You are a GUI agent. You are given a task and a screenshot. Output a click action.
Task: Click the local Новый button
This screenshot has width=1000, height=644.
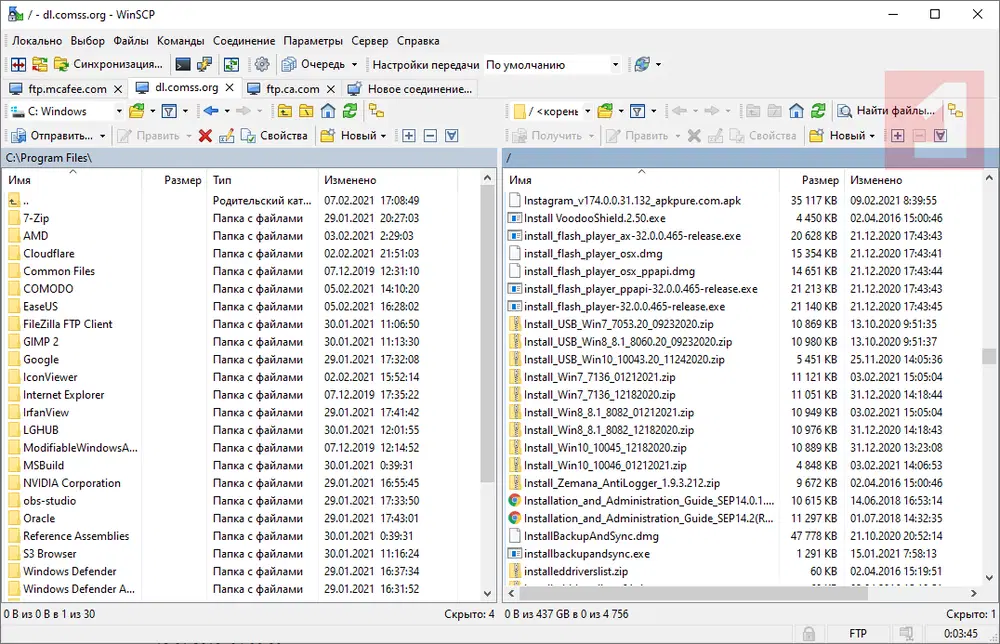(348, 135)
